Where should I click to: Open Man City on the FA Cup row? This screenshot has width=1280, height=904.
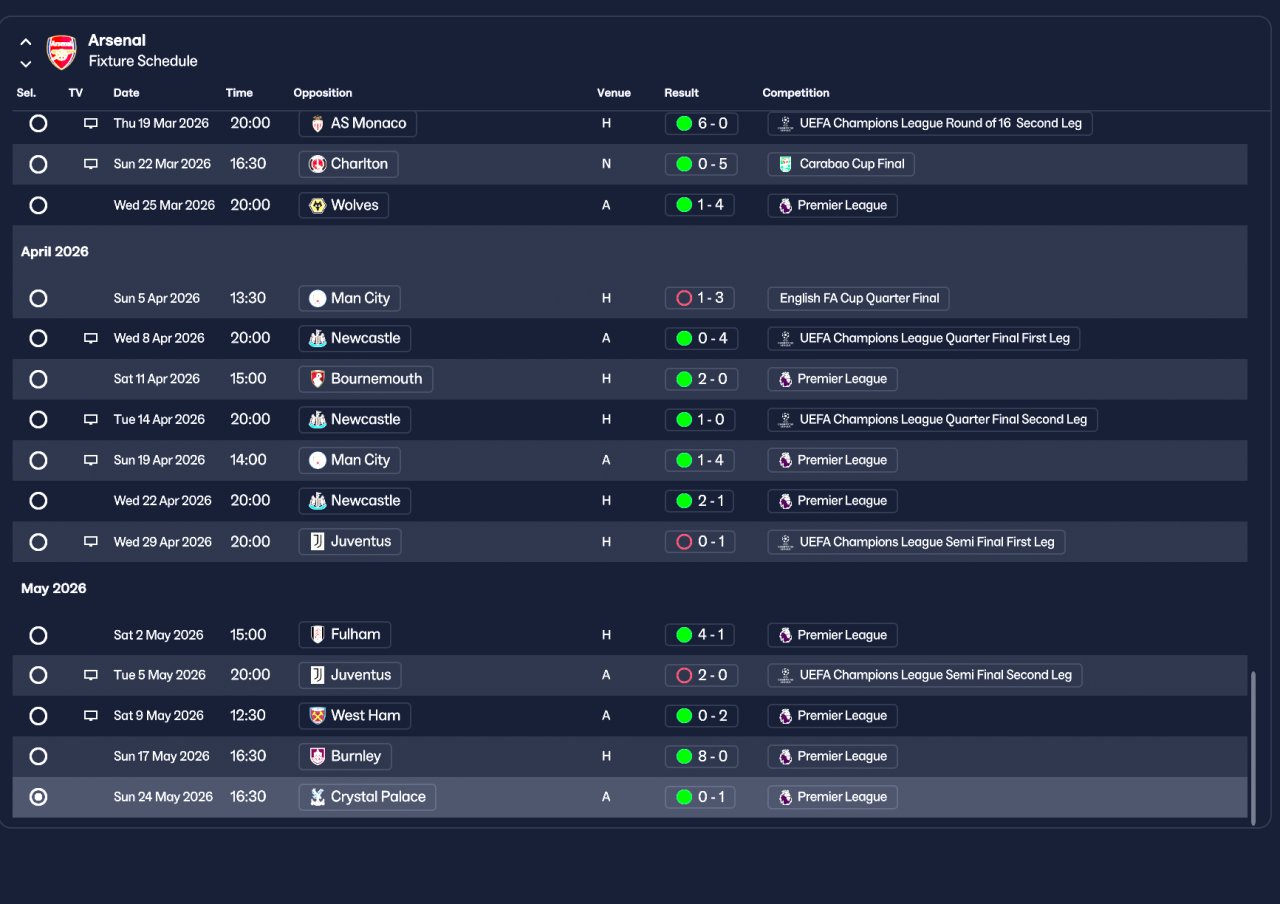coord(350,298)
